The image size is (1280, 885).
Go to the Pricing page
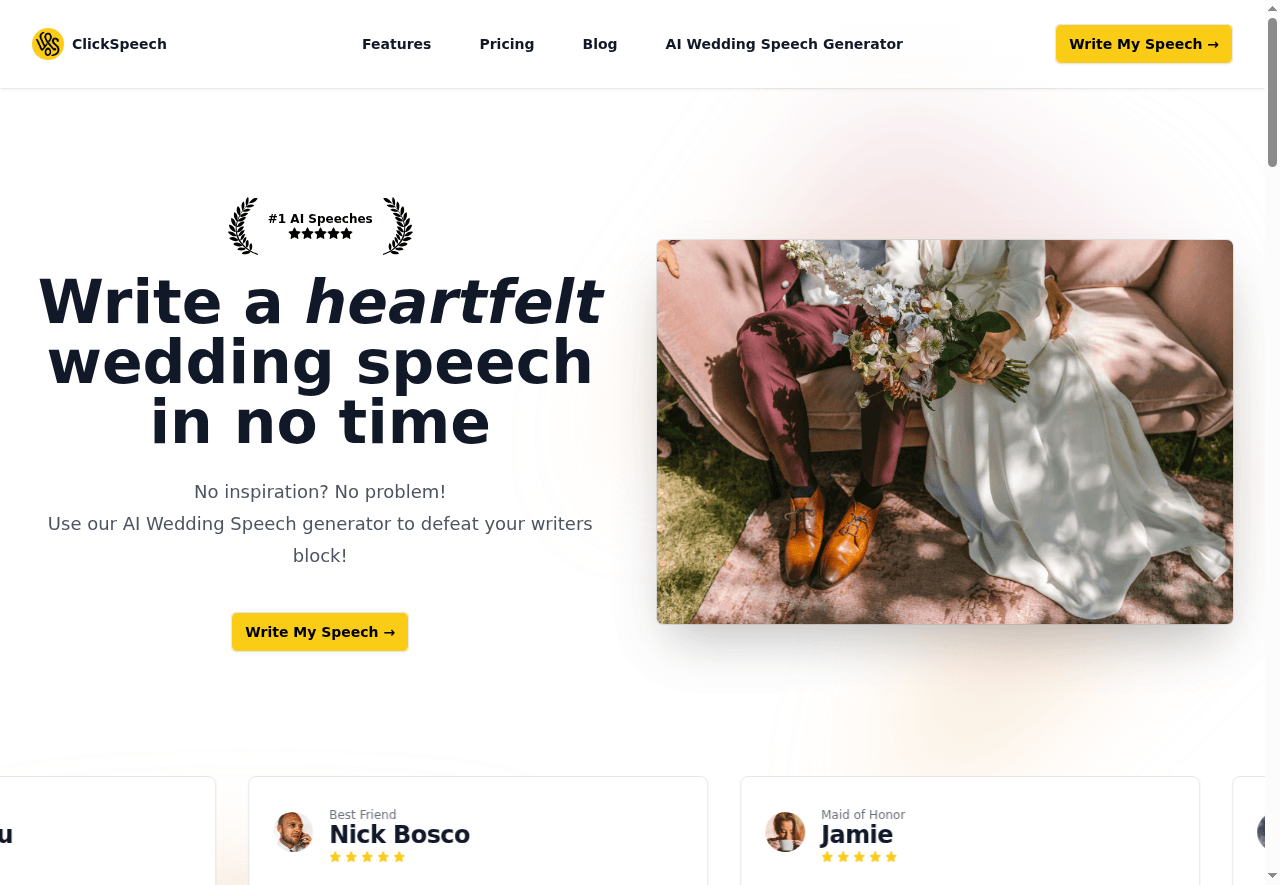(507, 44)
